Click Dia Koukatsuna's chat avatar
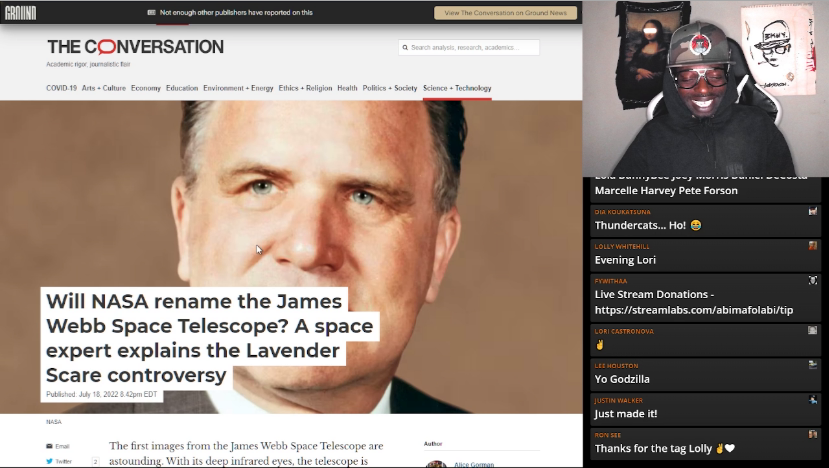This screenshot has width=829, height=468. (813, 212)
